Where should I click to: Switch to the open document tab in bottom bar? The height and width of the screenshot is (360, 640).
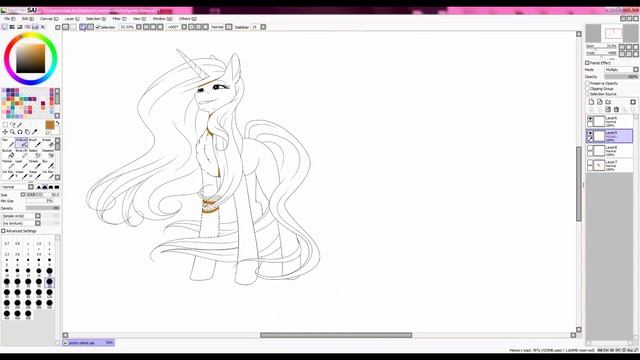click(x=89, y=343)
